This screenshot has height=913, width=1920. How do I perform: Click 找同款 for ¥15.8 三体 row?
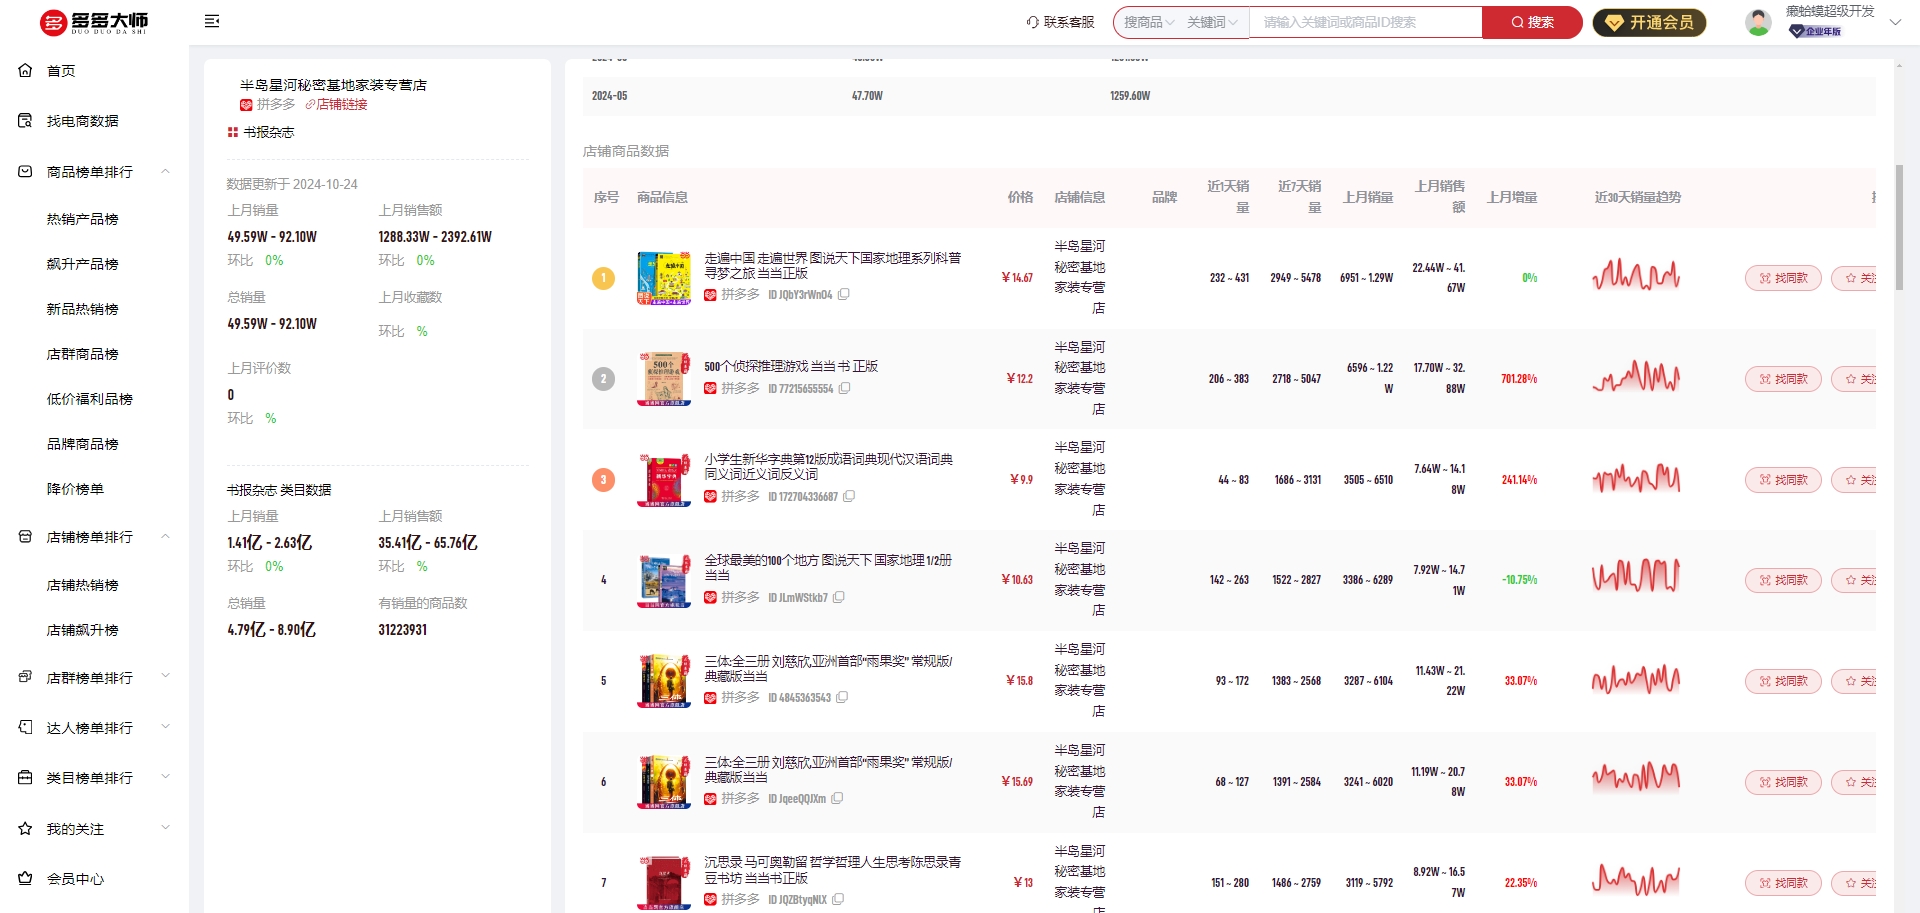click(1783, 681)
